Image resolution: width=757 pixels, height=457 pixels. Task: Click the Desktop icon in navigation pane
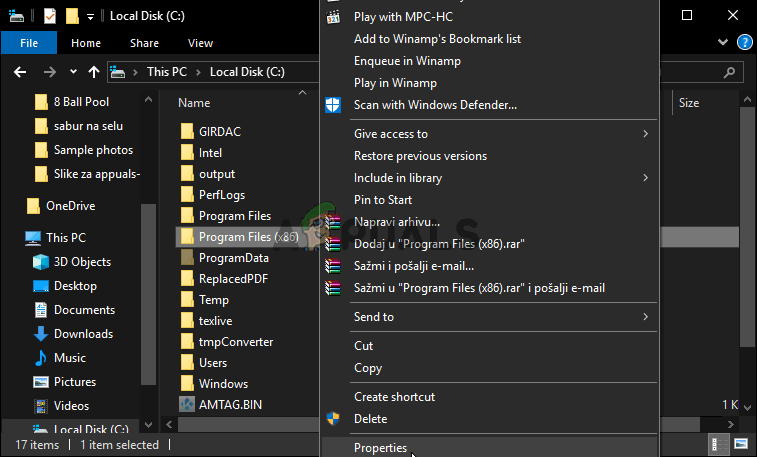41,286
